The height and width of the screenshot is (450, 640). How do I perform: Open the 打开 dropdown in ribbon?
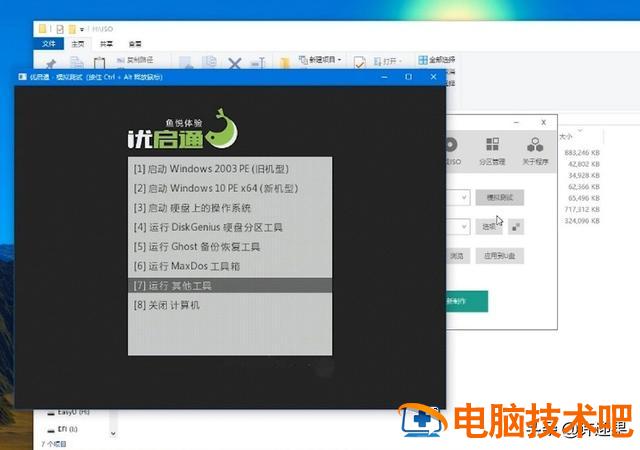point(388,61)
